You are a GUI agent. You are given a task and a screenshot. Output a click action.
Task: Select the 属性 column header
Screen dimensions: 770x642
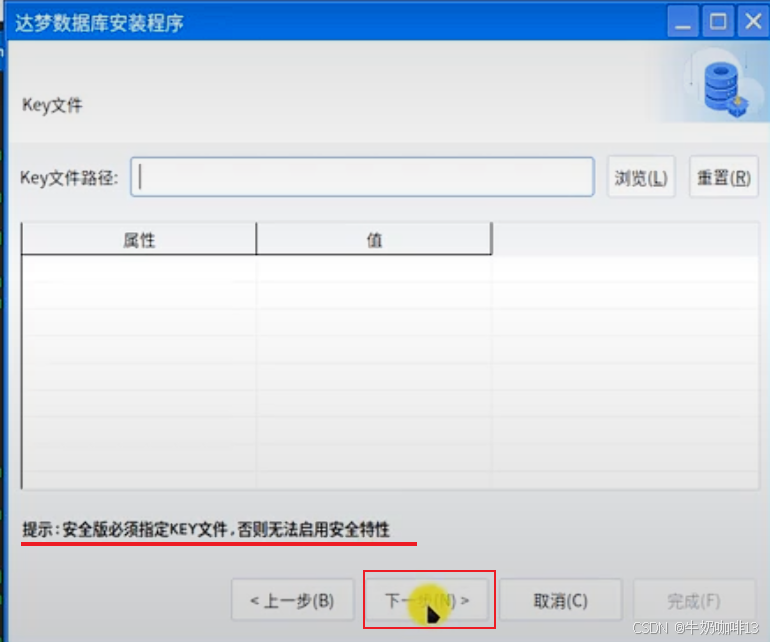[x=139, y=240]
